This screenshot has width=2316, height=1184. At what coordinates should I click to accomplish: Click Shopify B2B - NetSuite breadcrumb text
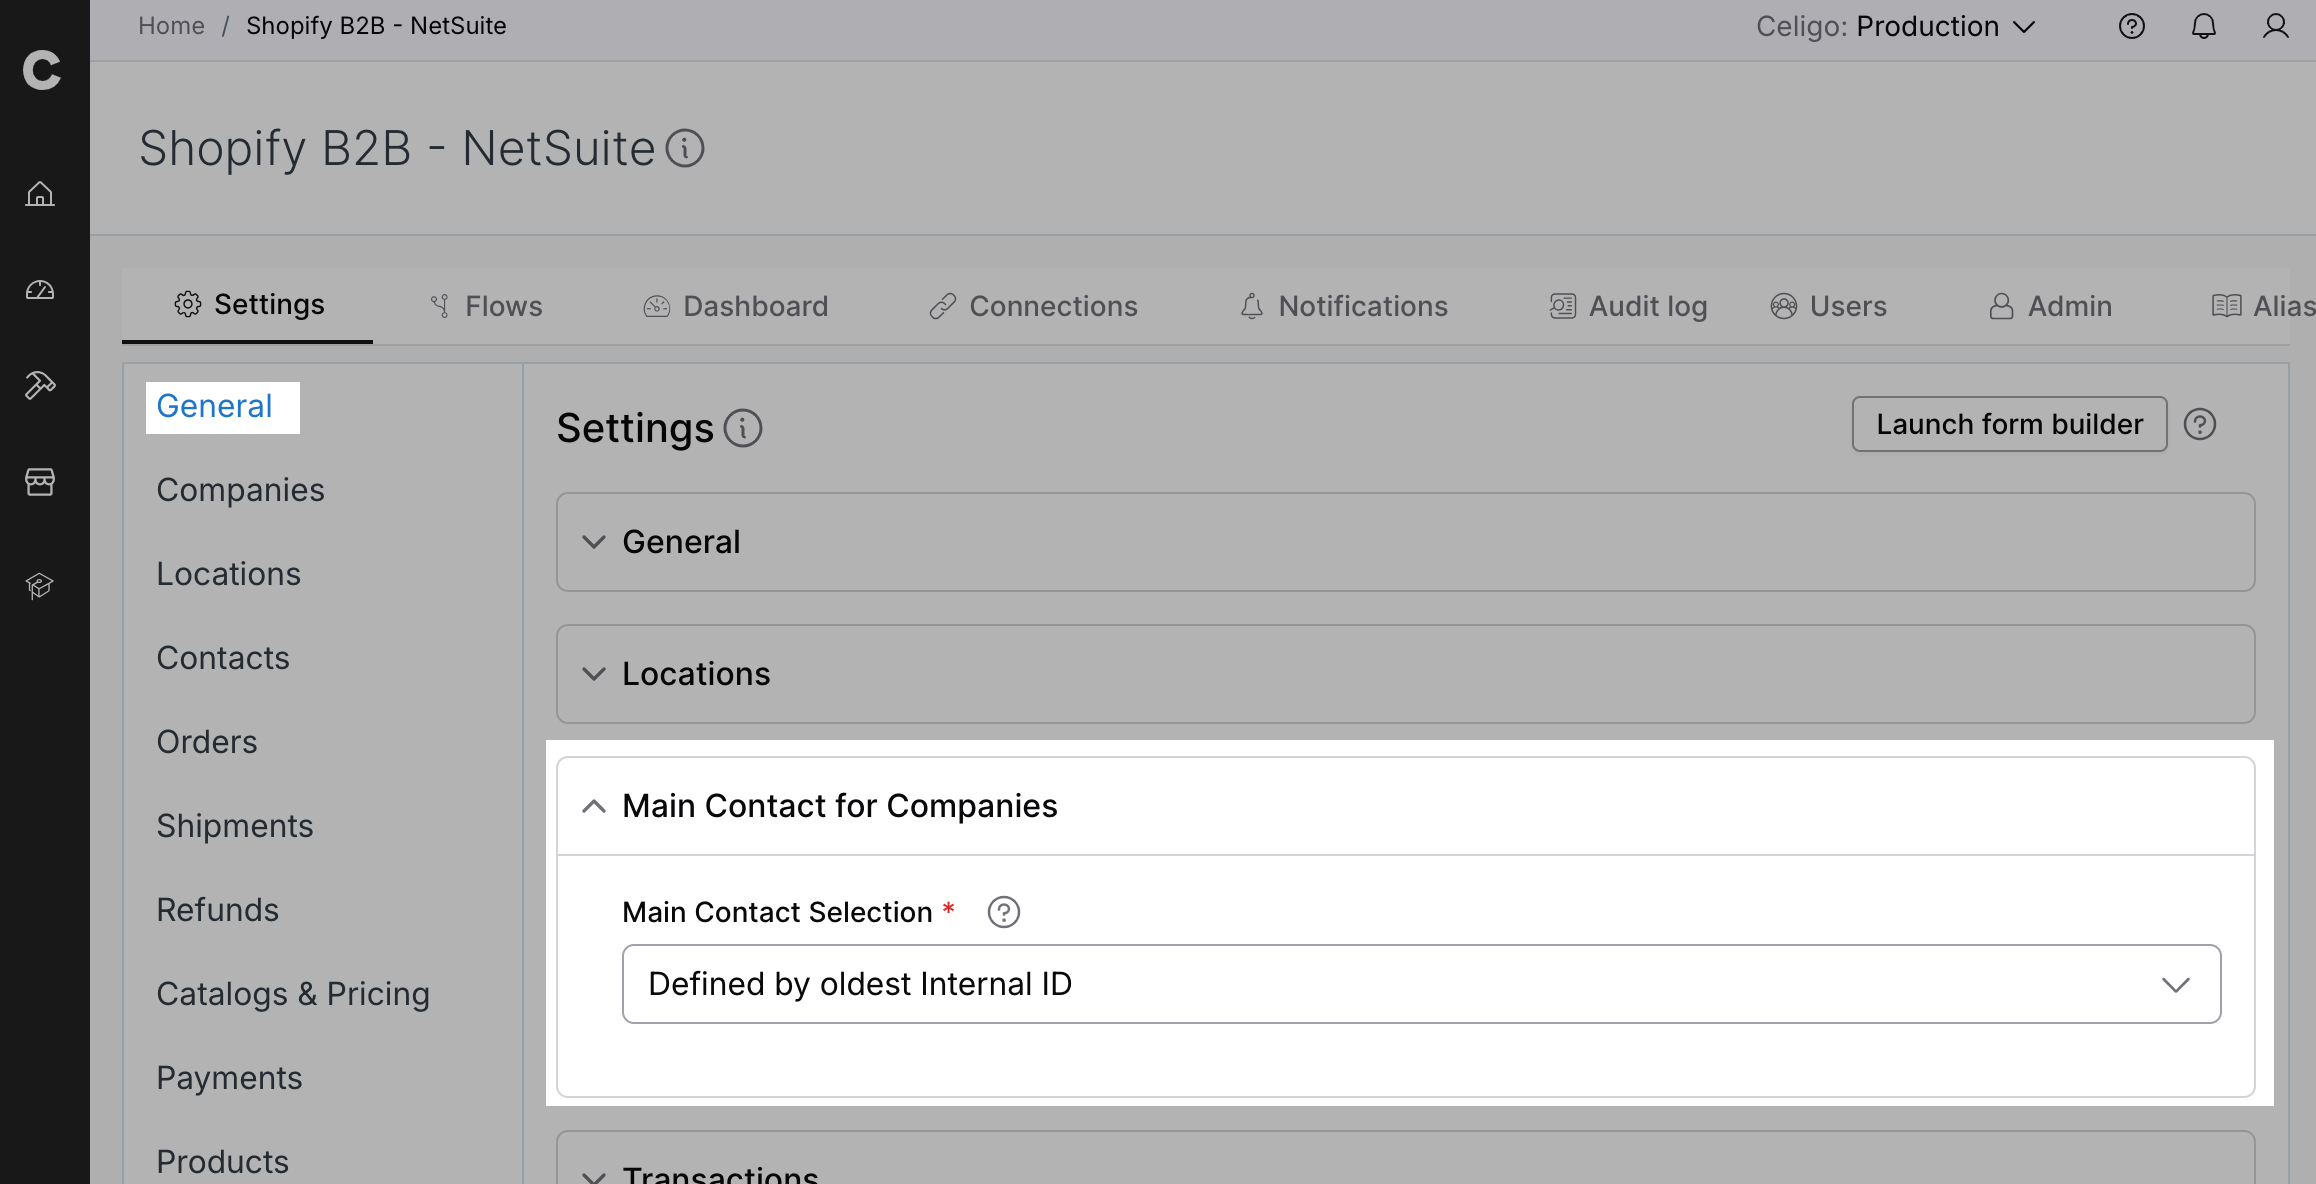(376, 26)
